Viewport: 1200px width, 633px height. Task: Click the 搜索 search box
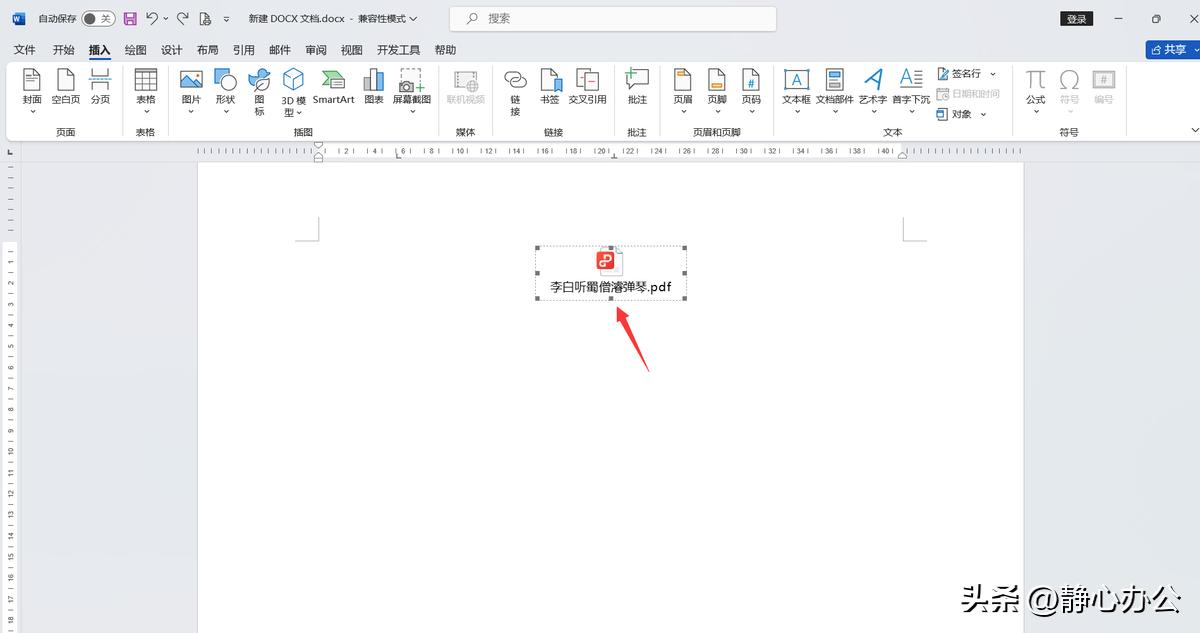tap(612, 19)
